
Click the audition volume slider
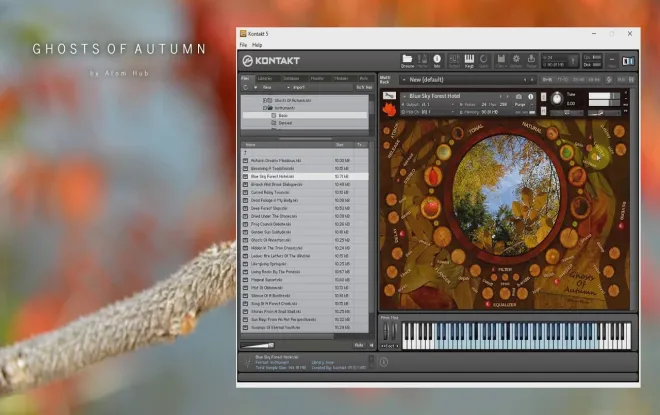(258, 346)
